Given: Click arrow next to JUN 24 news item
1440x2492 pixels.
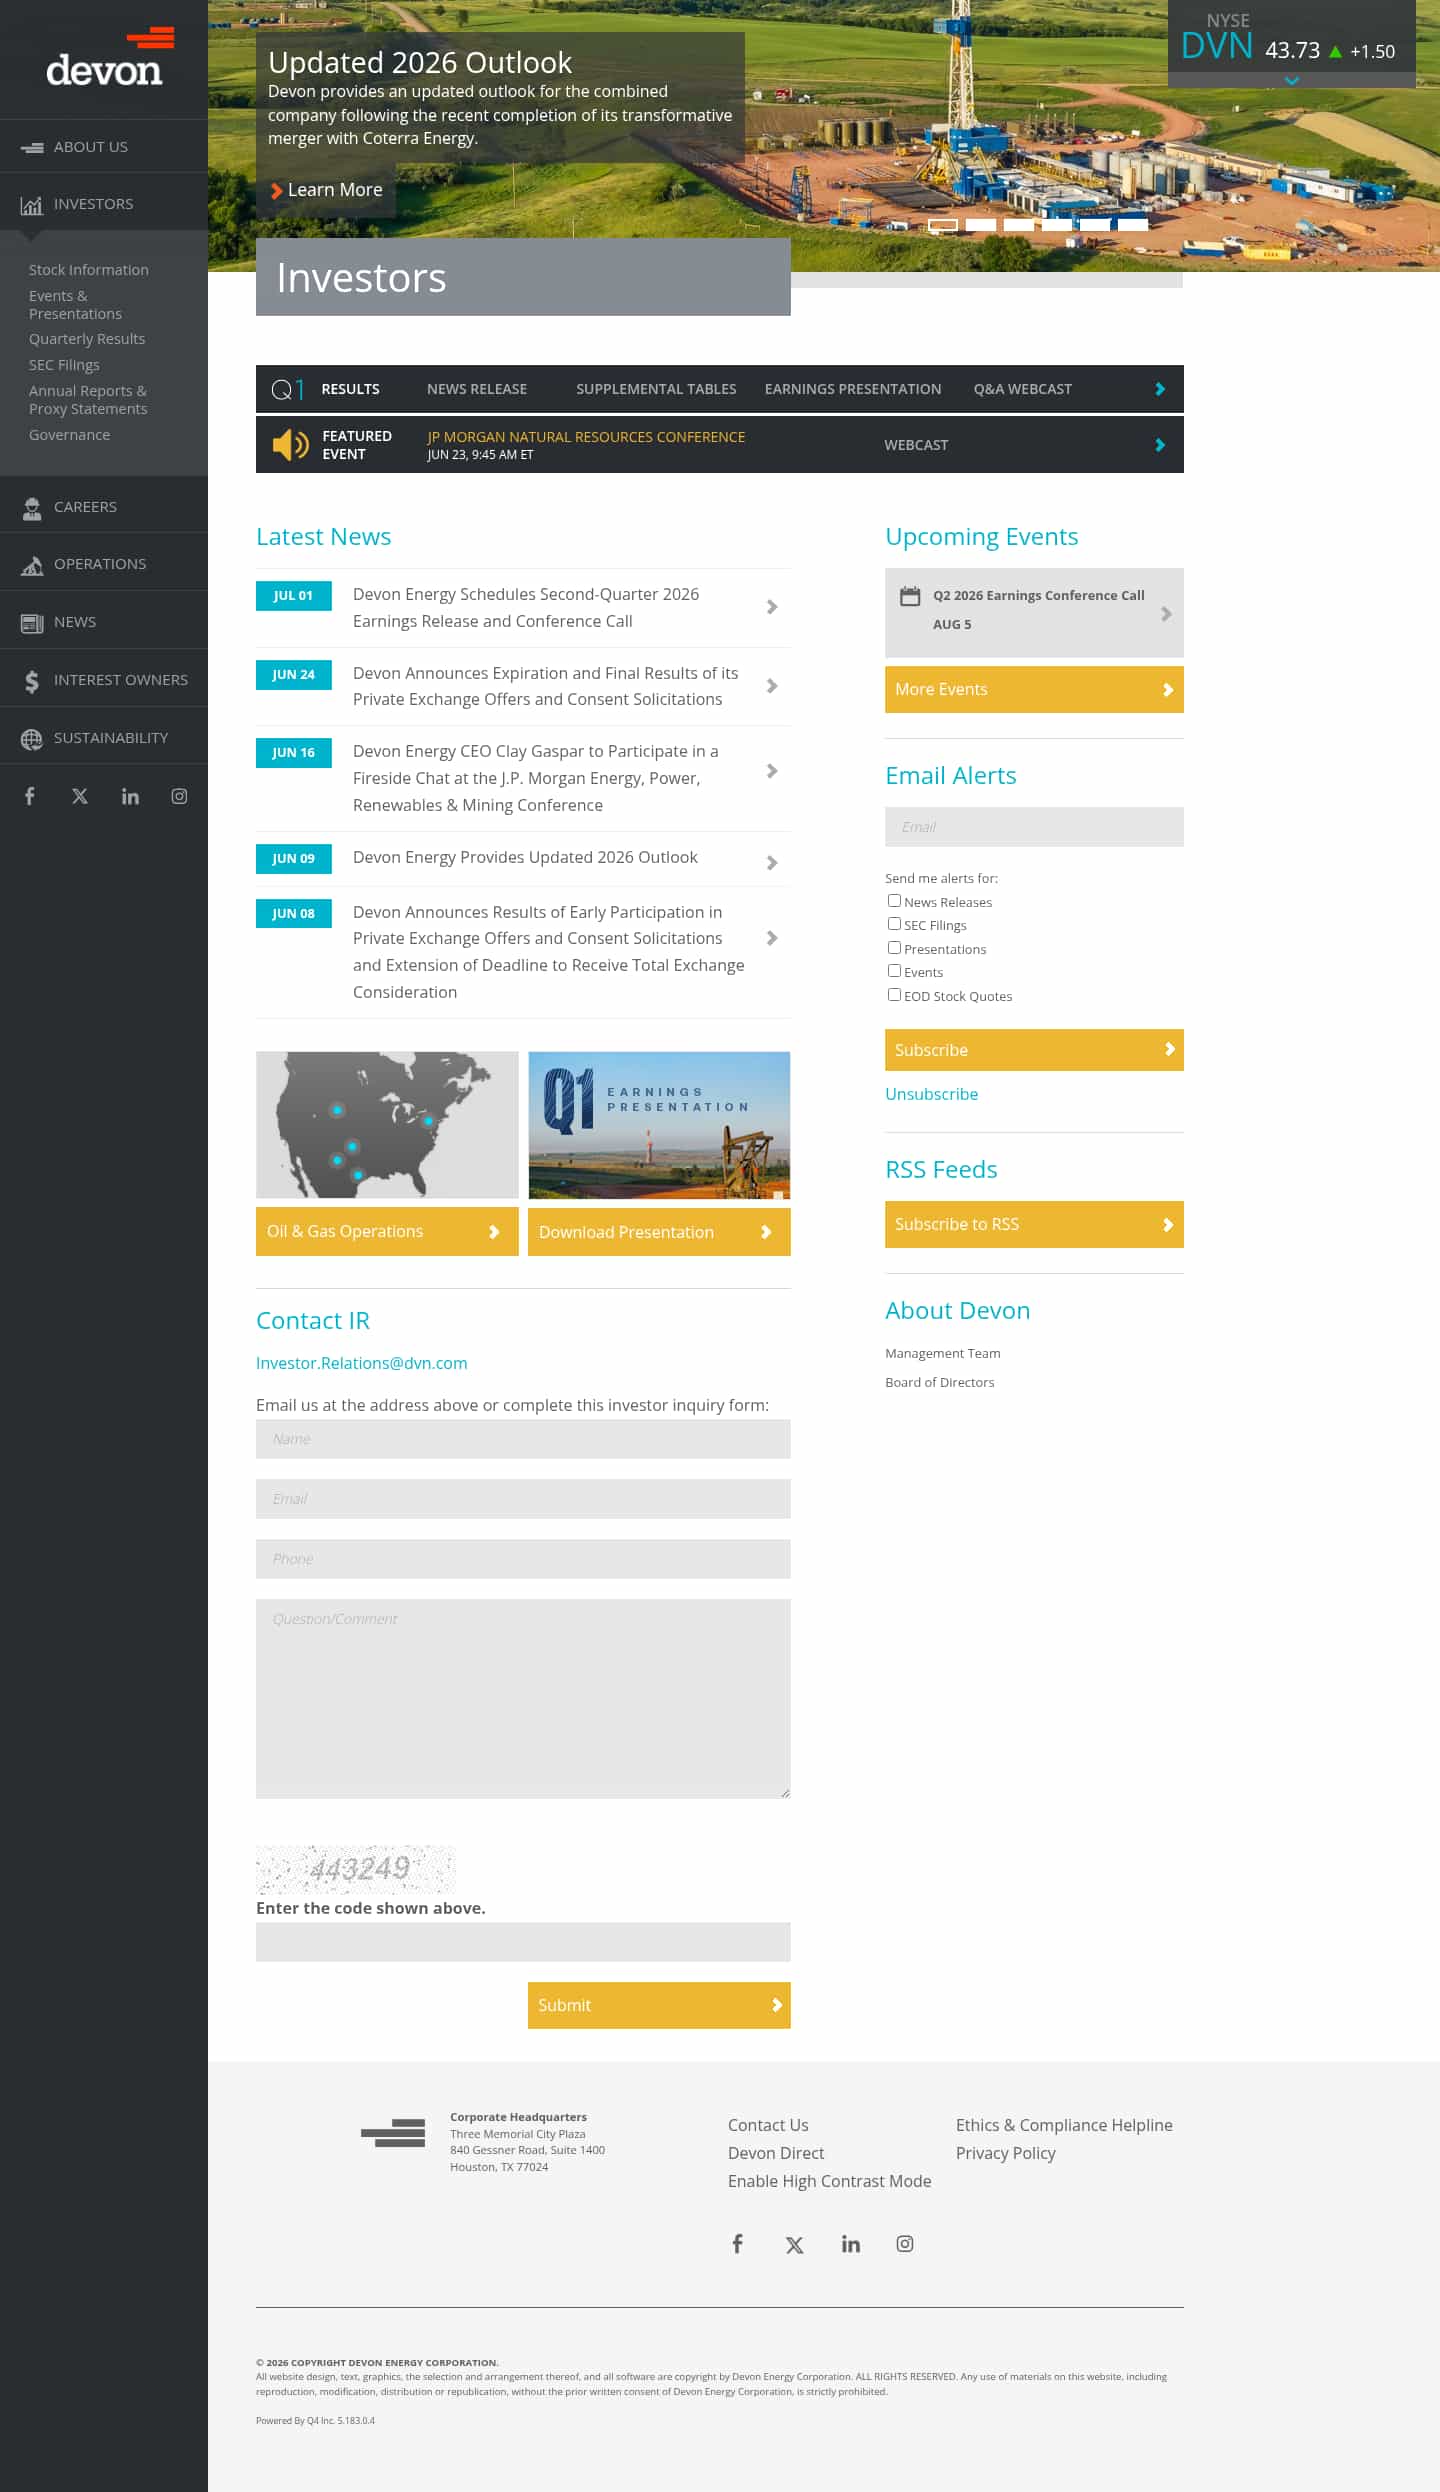Looking at the screenshot, I should 771,686.
